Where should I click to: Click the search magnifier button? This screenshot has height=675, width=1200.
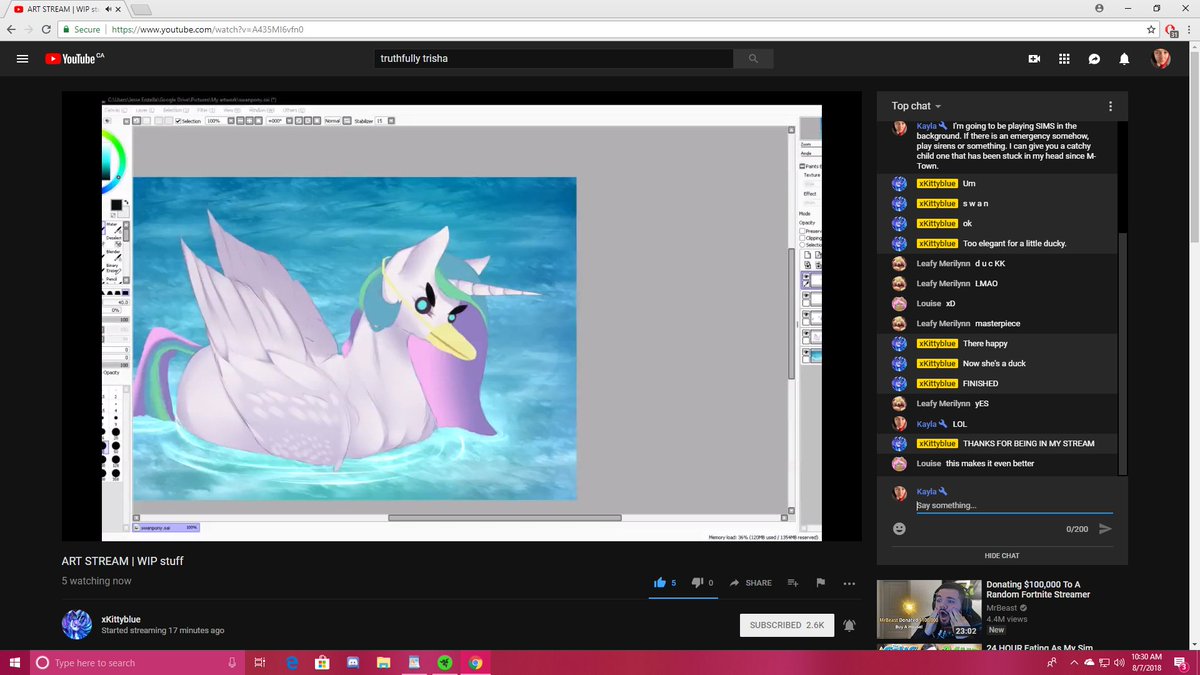click(753, 59)
